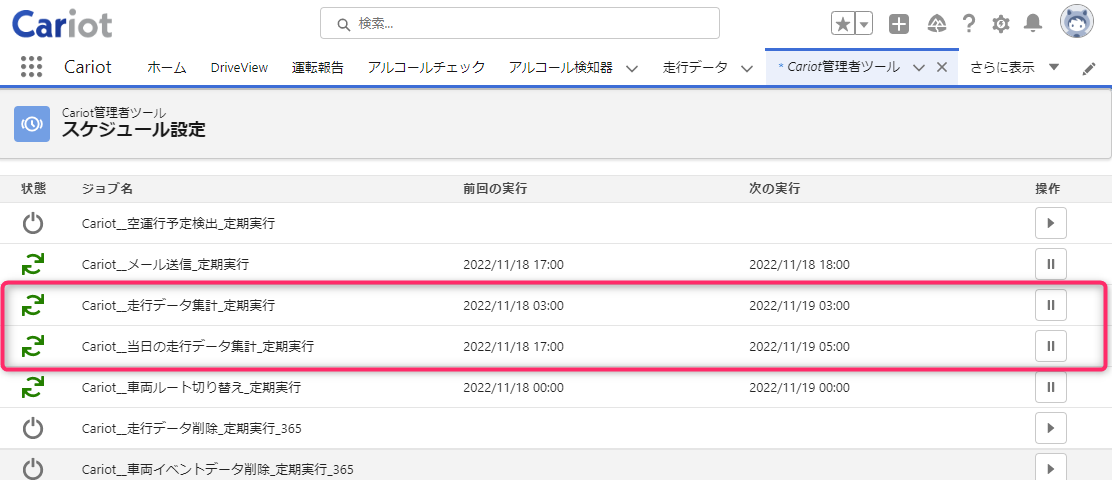1112x480 pixels.
Task: Start the Cariot__走行データ削除_定期実行_365 job
Action: (1050, 428)
